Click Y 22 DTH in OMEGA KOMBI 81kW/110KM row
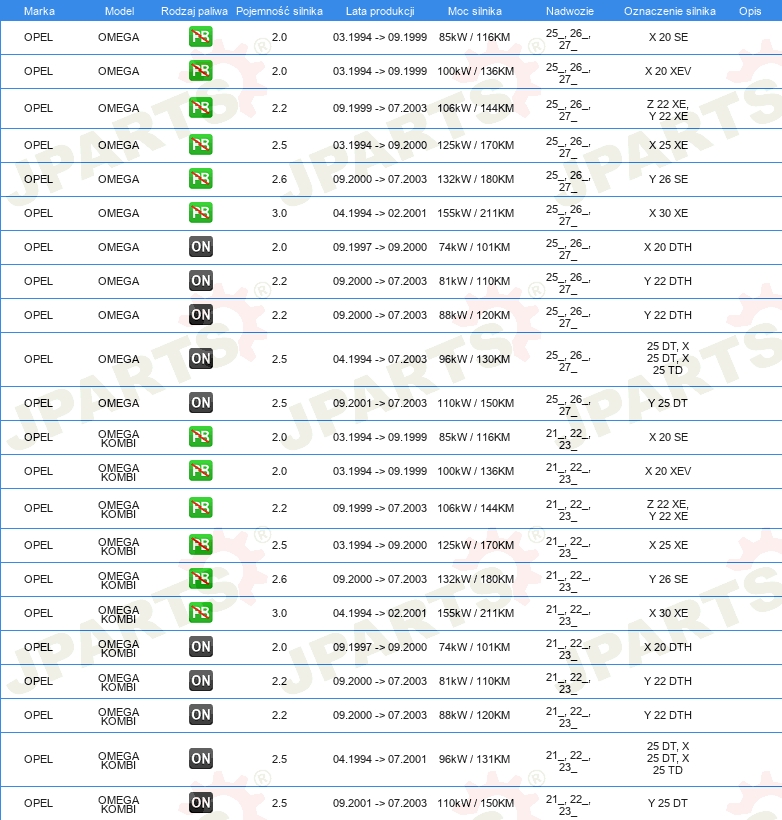The image size is (782, 820). click(668, 681)
